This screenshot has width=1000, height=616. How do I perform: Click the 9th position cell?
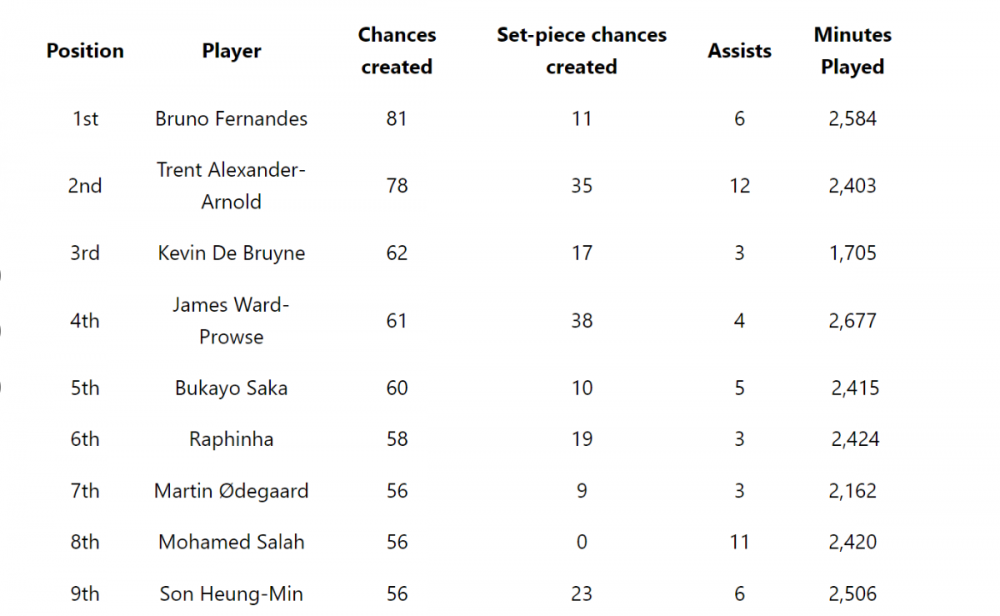[85, 594]
